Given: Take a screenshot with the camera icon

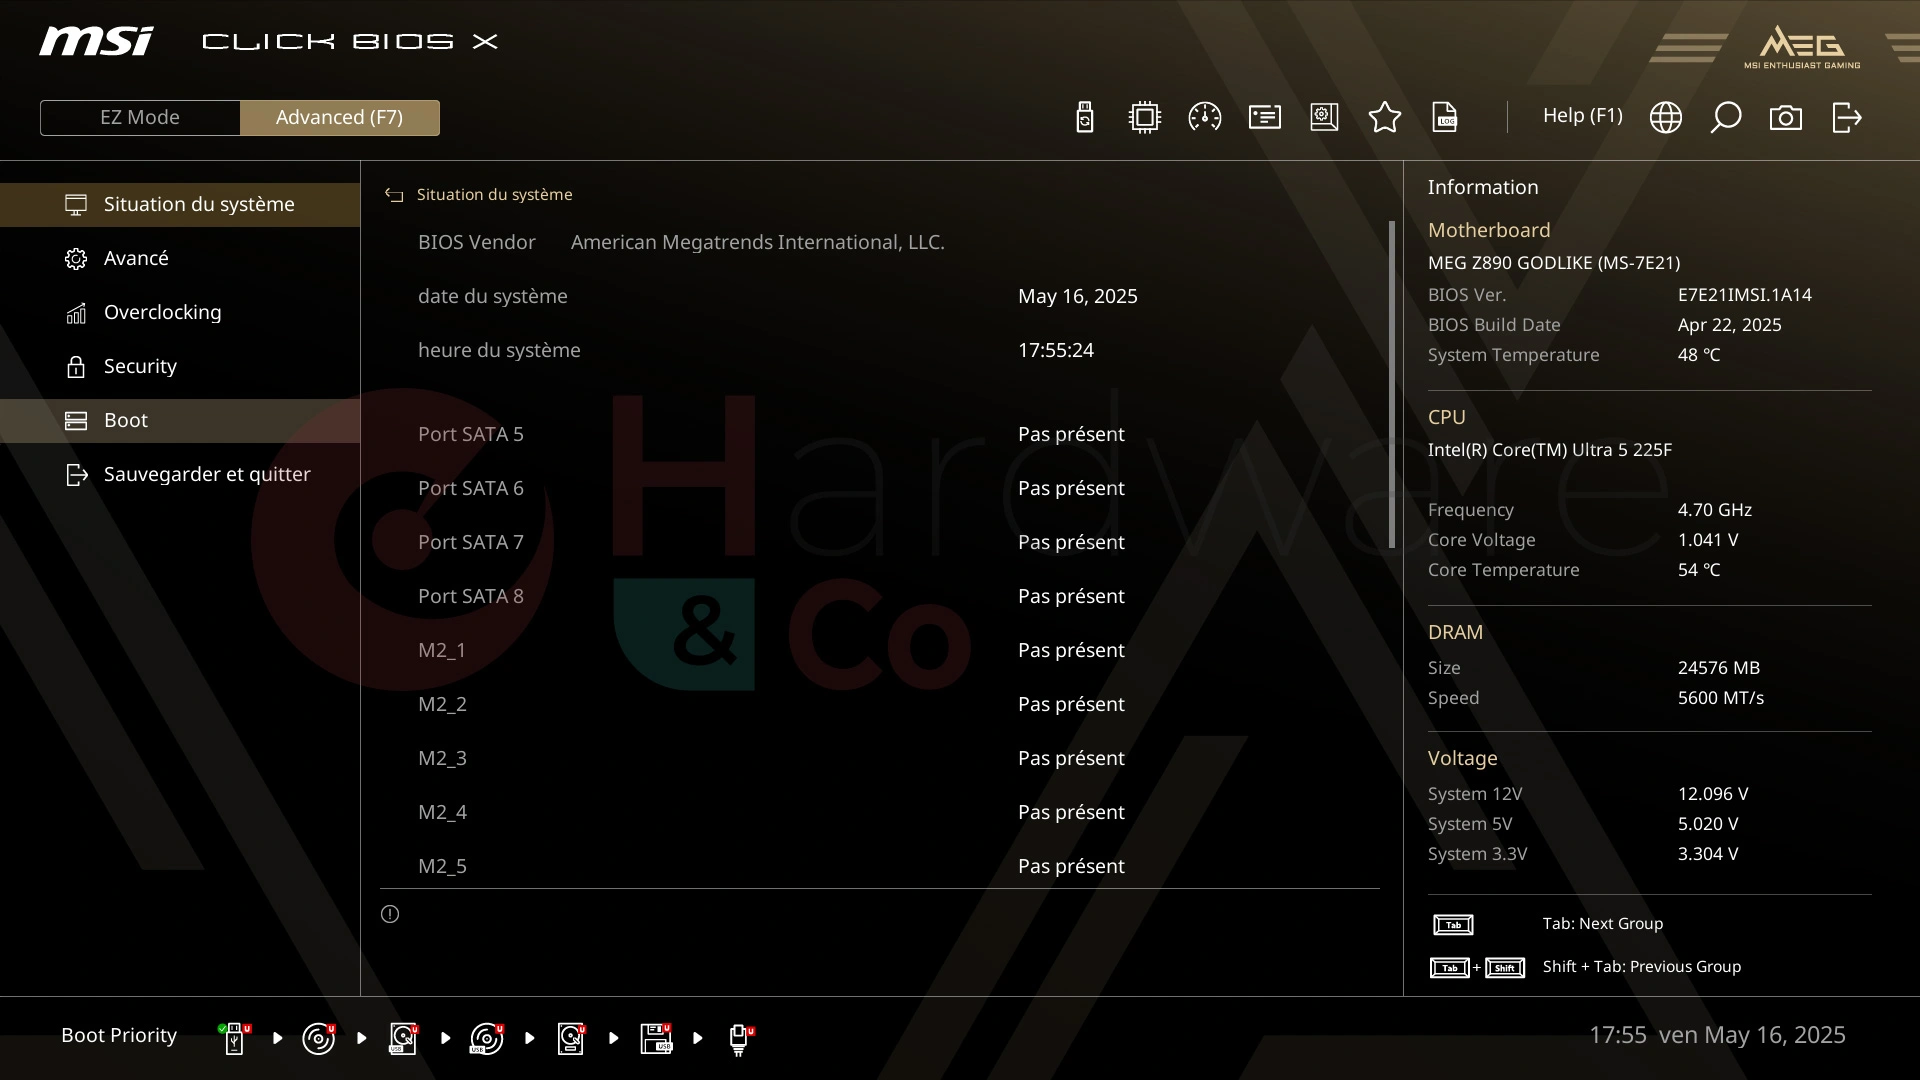Looking at the screenshot, I should (x=1786, y=117).
